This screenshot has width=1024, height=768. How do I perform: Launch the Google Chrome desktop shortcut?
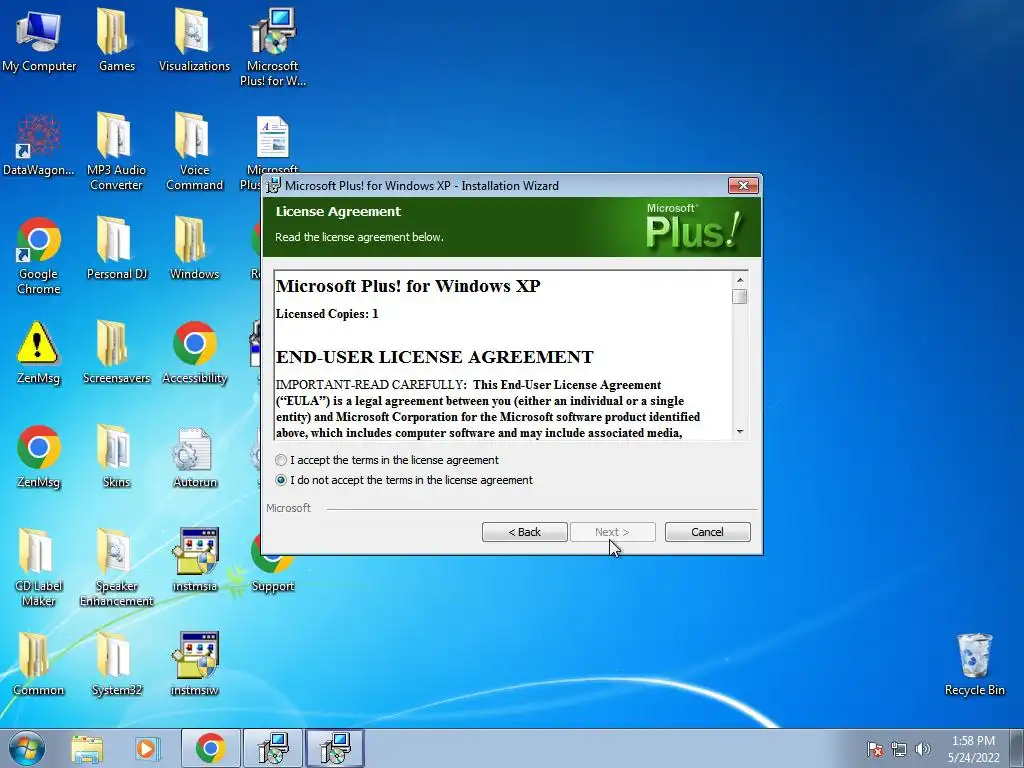39,256
